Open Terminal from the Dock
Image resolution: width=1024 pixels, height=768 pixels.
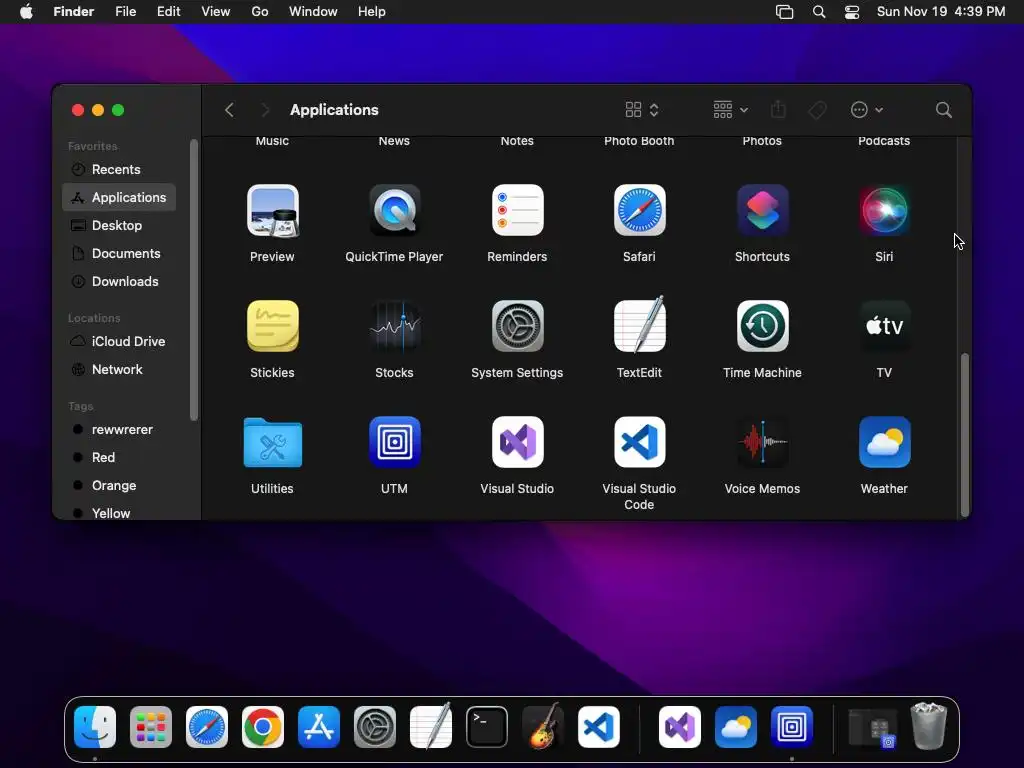487,727
